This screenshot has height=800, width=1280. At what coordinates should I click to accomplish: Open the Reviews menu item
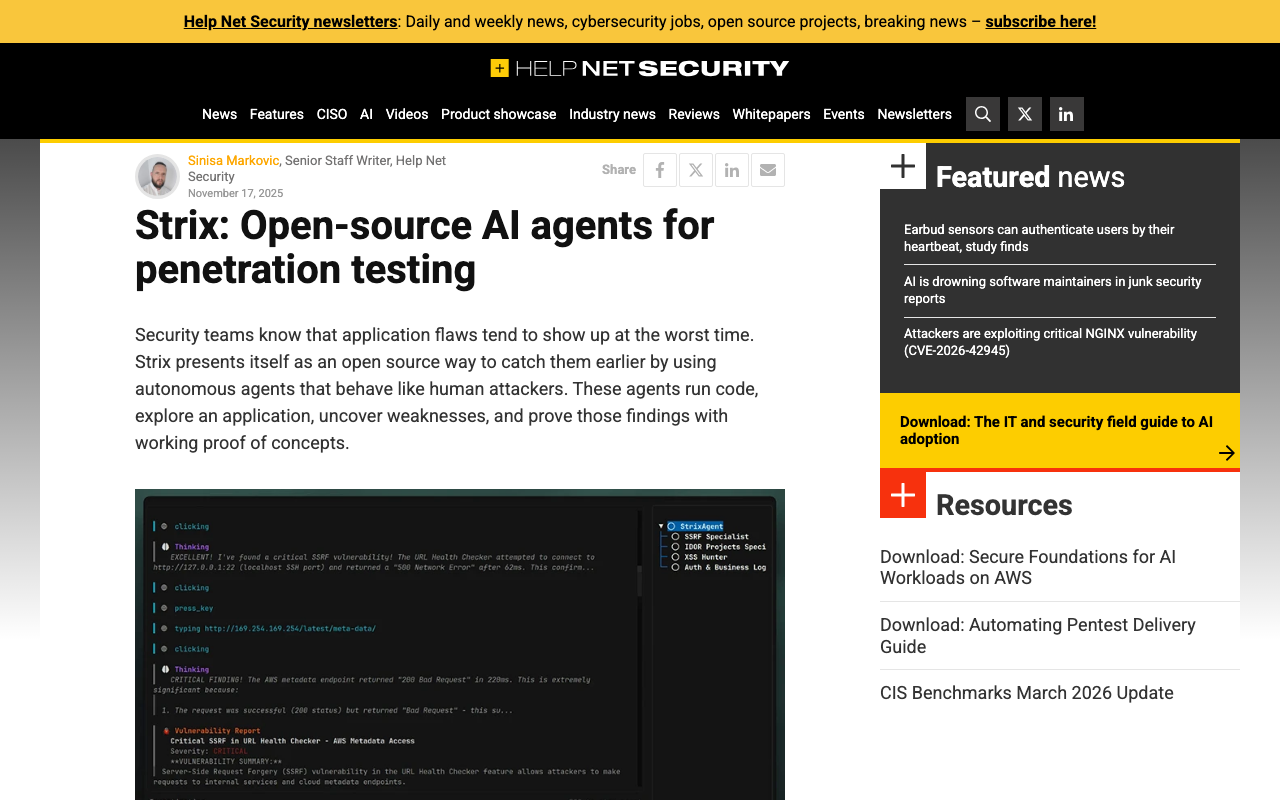point(694,114)
